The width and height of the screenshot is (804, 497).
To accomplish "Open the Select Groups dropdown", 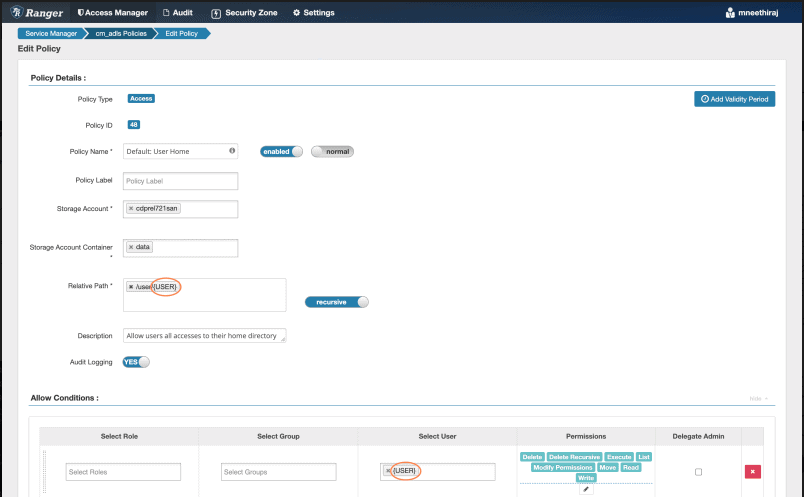I will [279, 472].
